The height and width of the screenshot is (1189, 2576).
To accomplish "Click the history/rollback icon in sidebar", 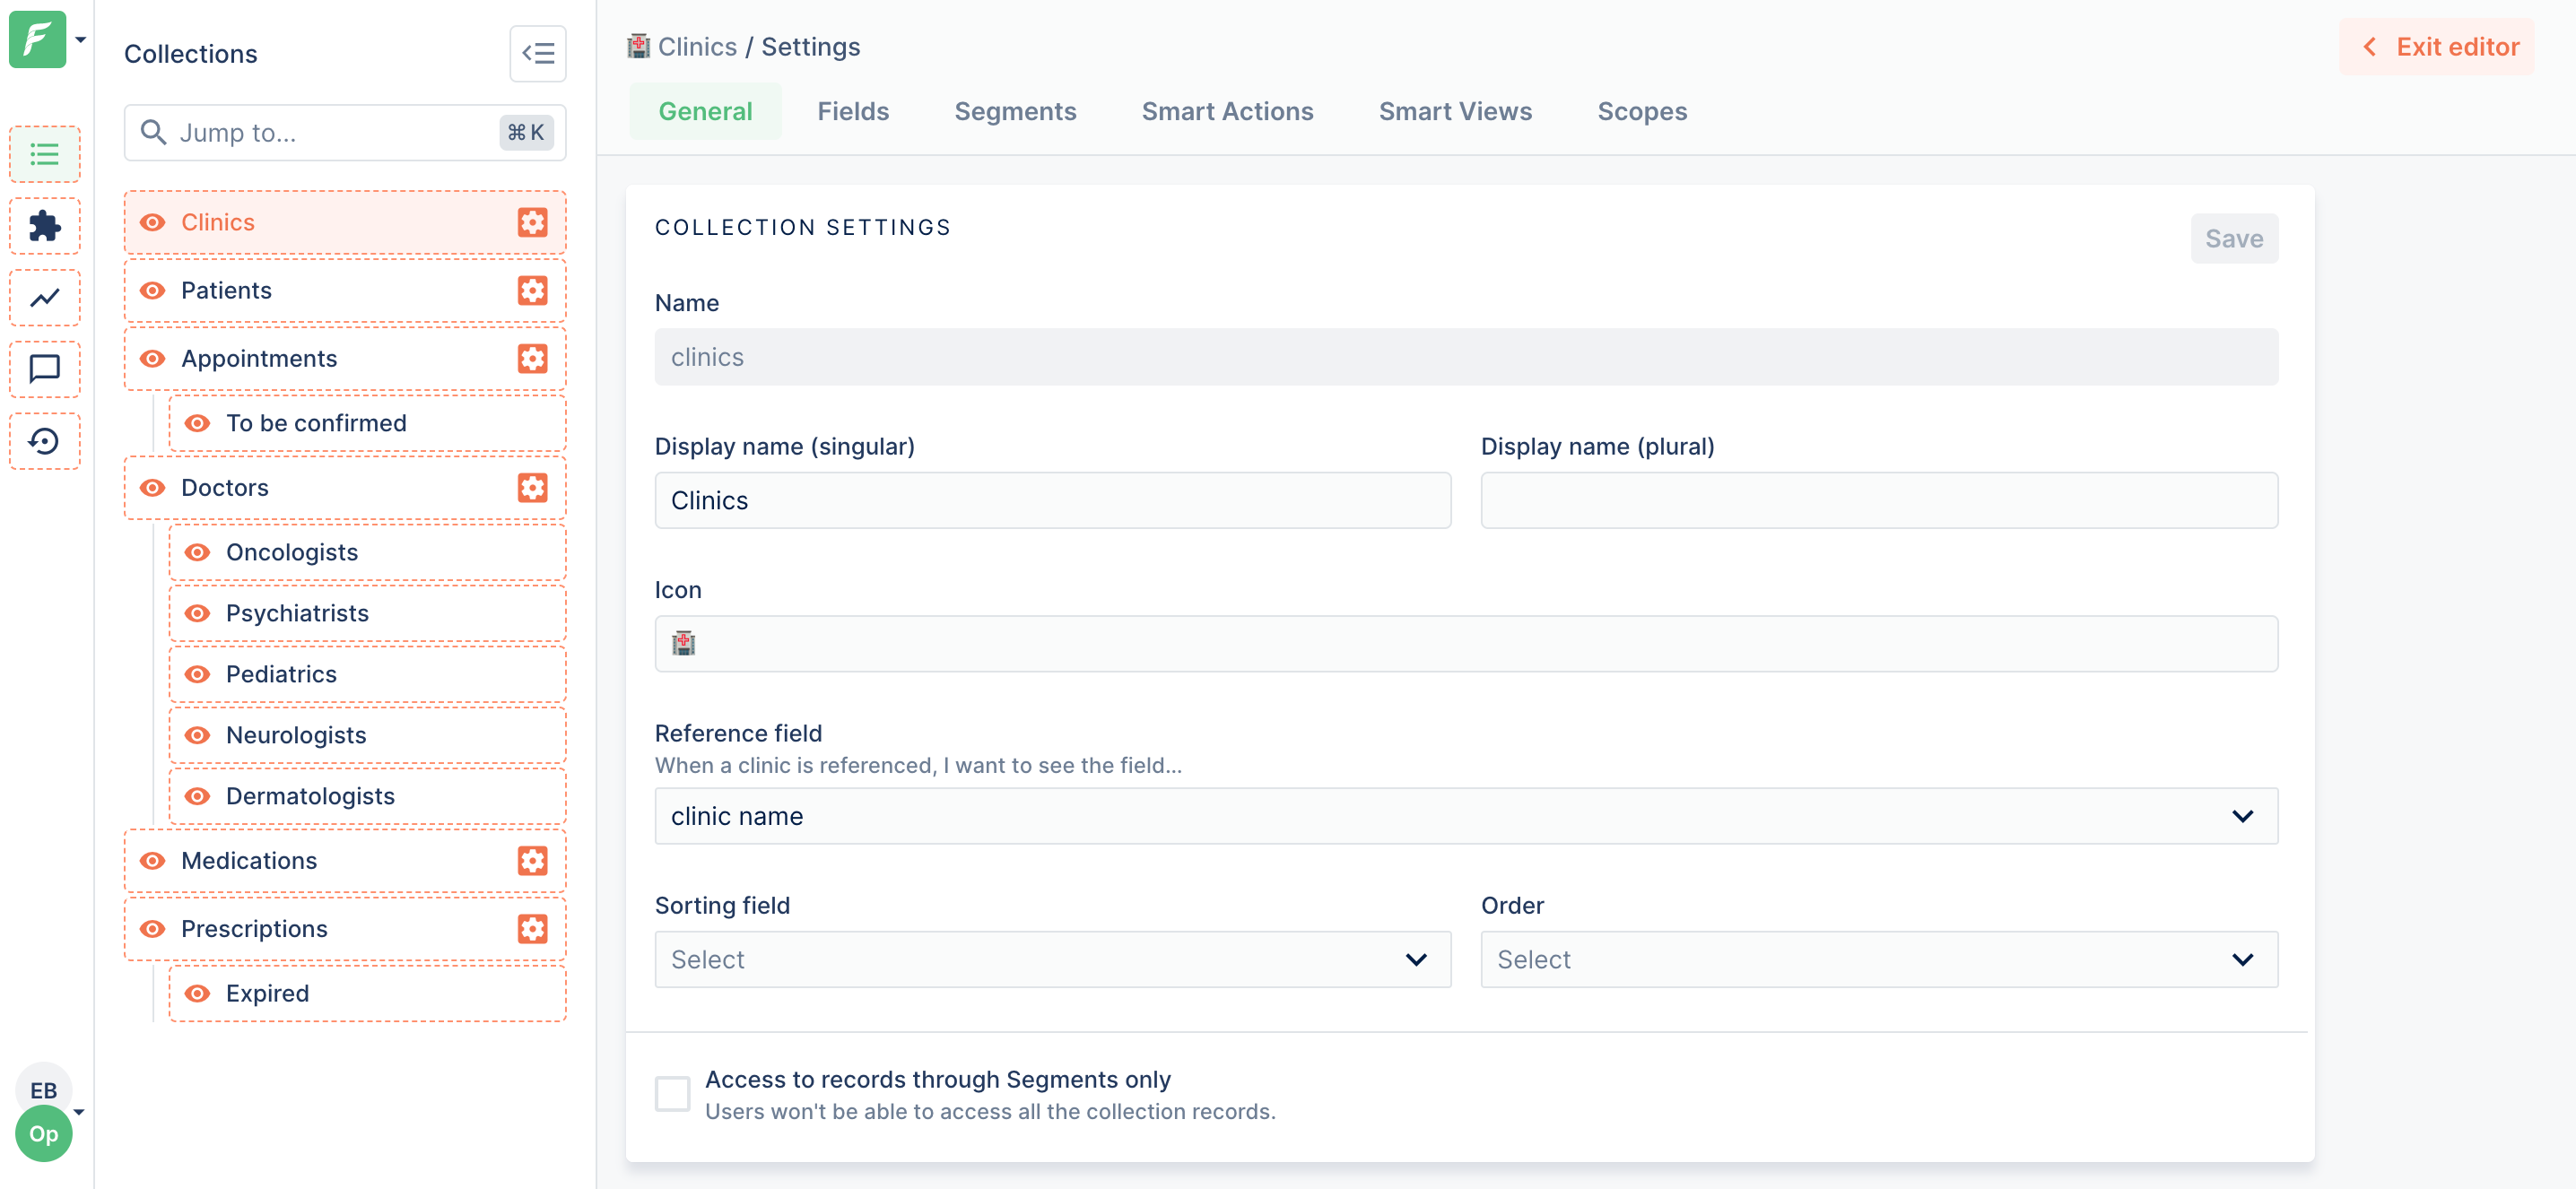I will tap(44, 440).
